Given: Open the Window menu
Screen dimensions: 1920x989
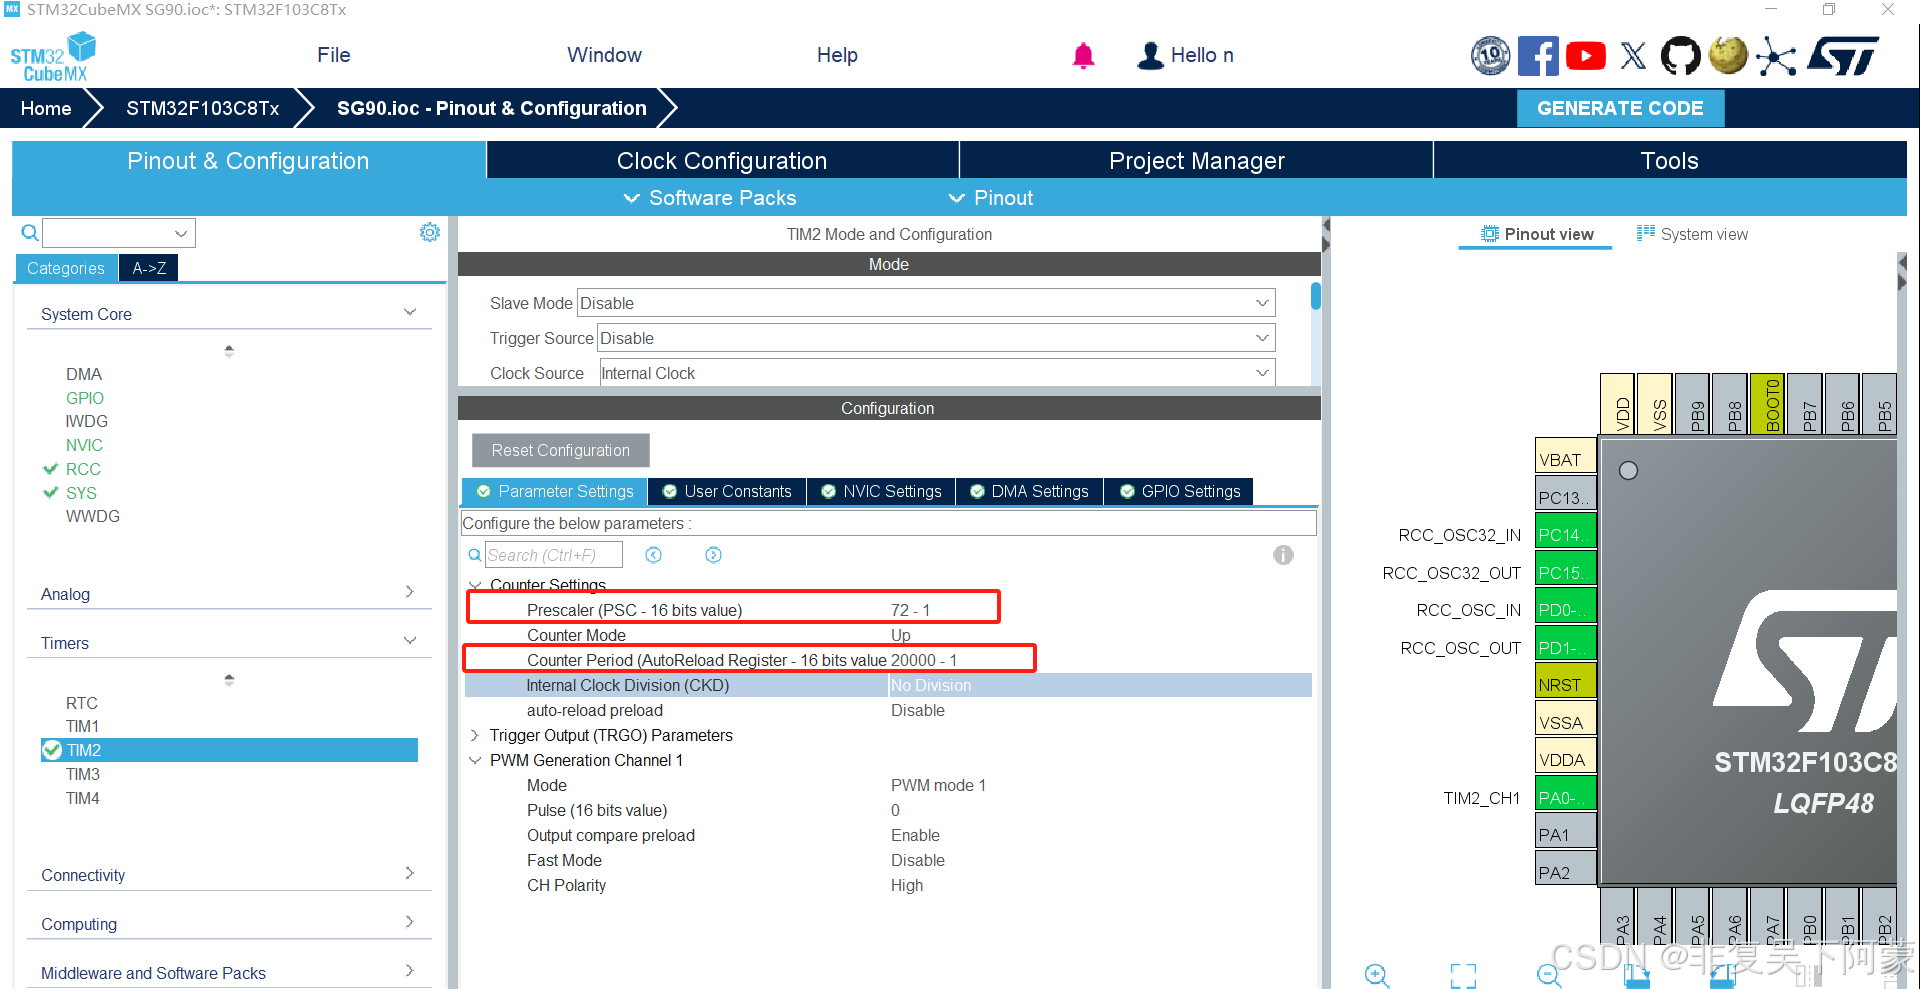Looking at the screenshot, I should 604,55.
